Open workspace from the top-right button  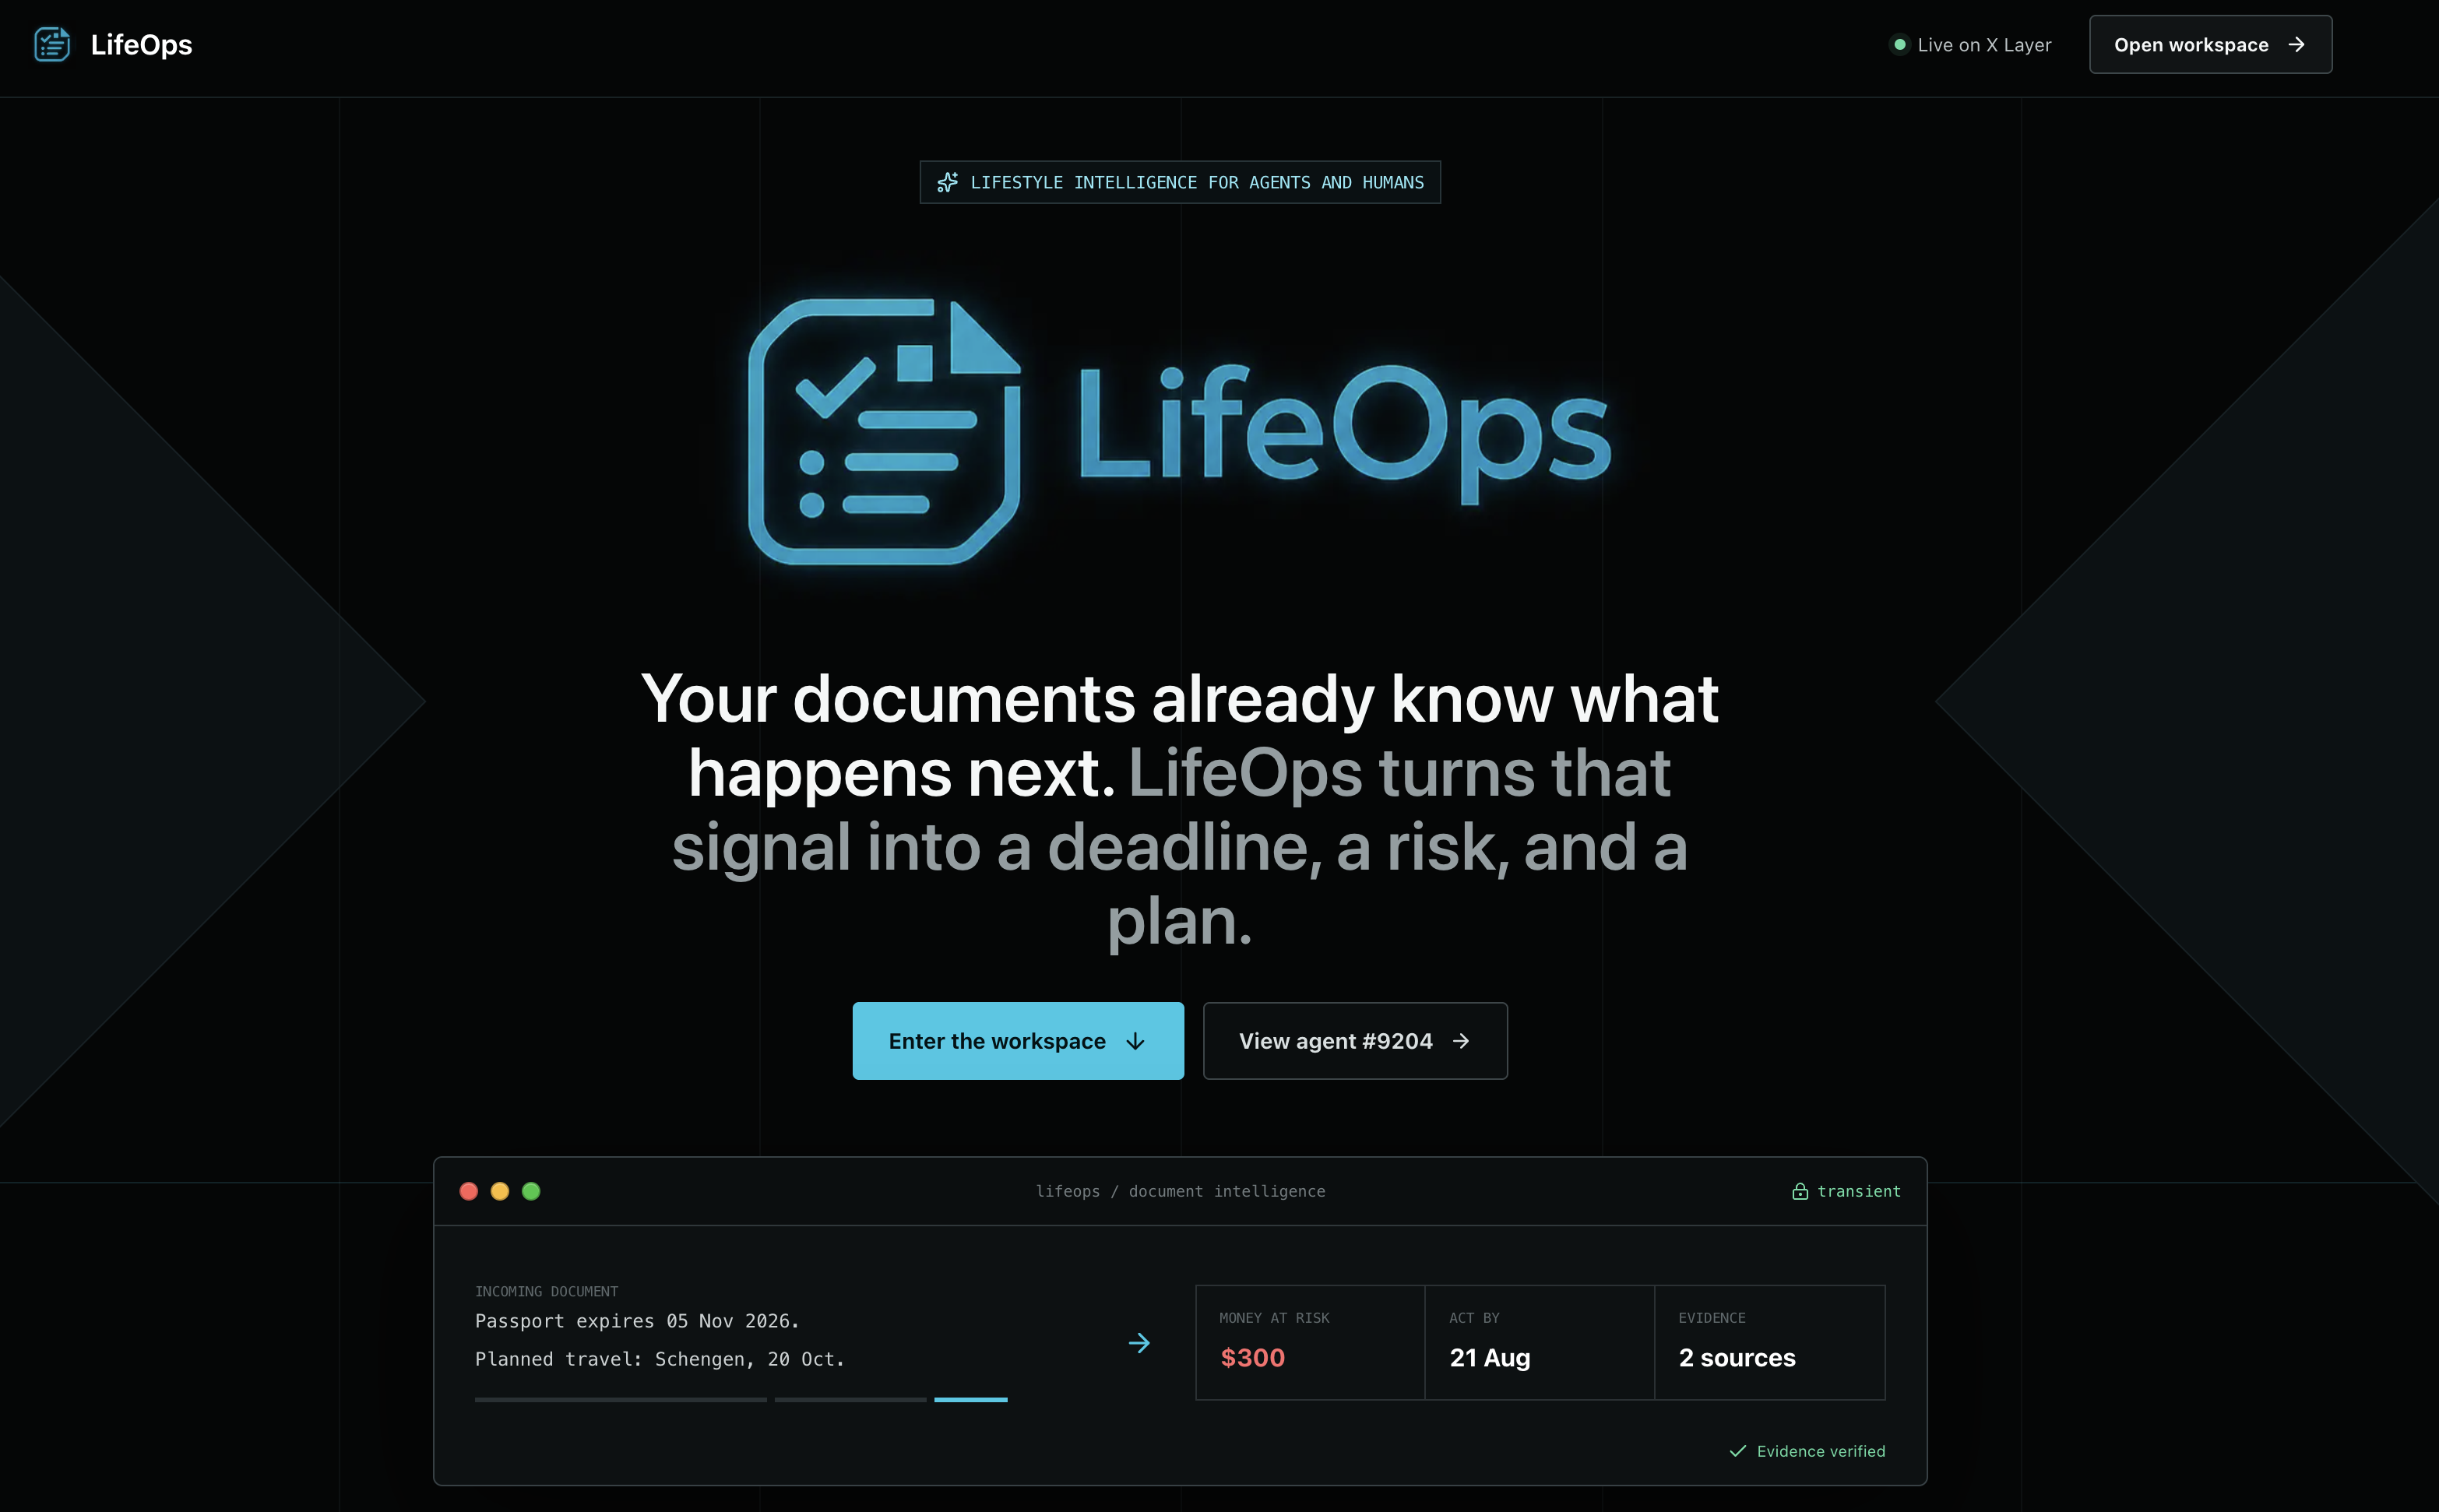click(2210, 45)
